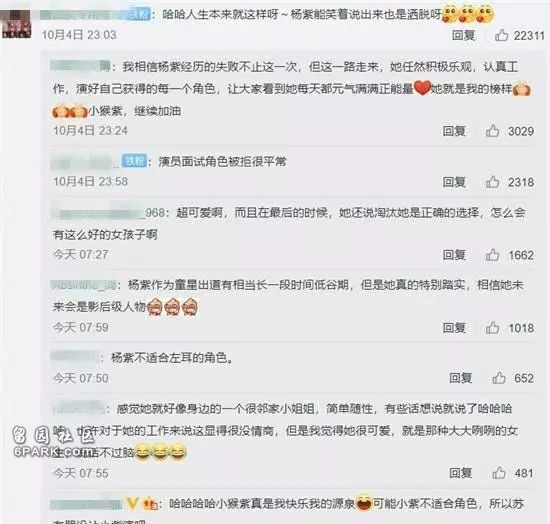Click the blue 铁粉 badge on 23:58 comment
Viewport: 550px width, 524px height.
[x=134, y=161]
